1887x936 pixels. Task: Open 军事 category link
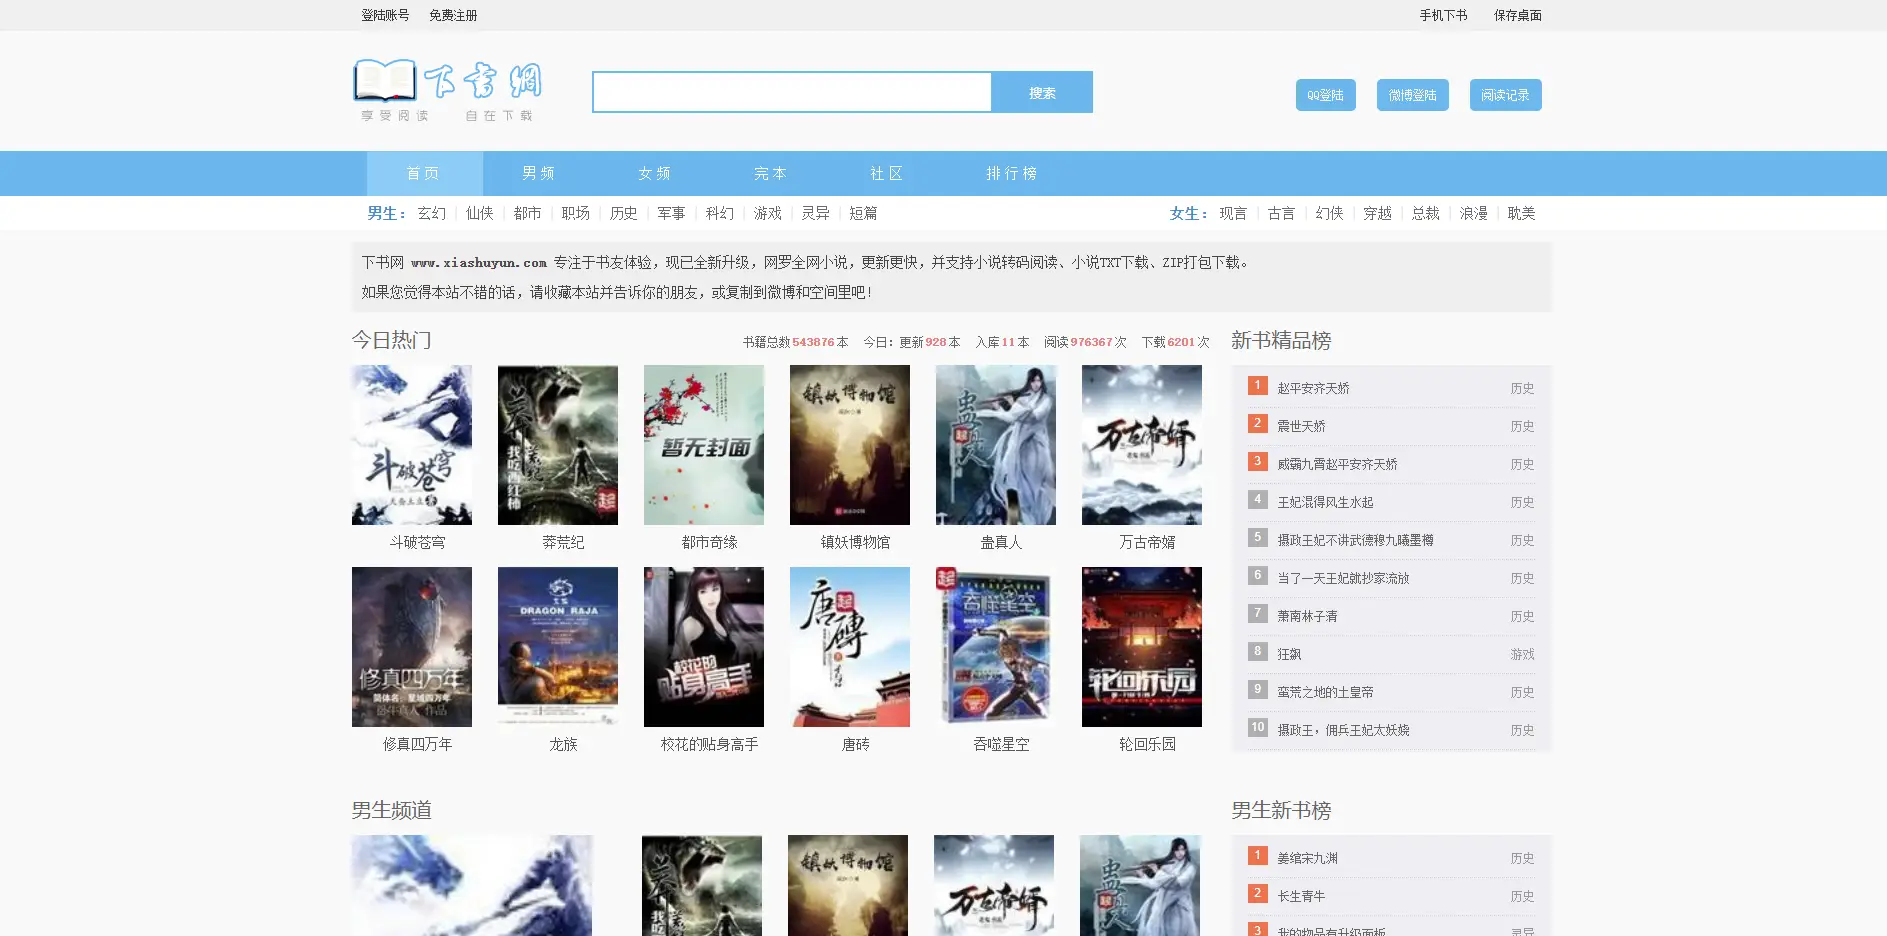coord(672,213)
